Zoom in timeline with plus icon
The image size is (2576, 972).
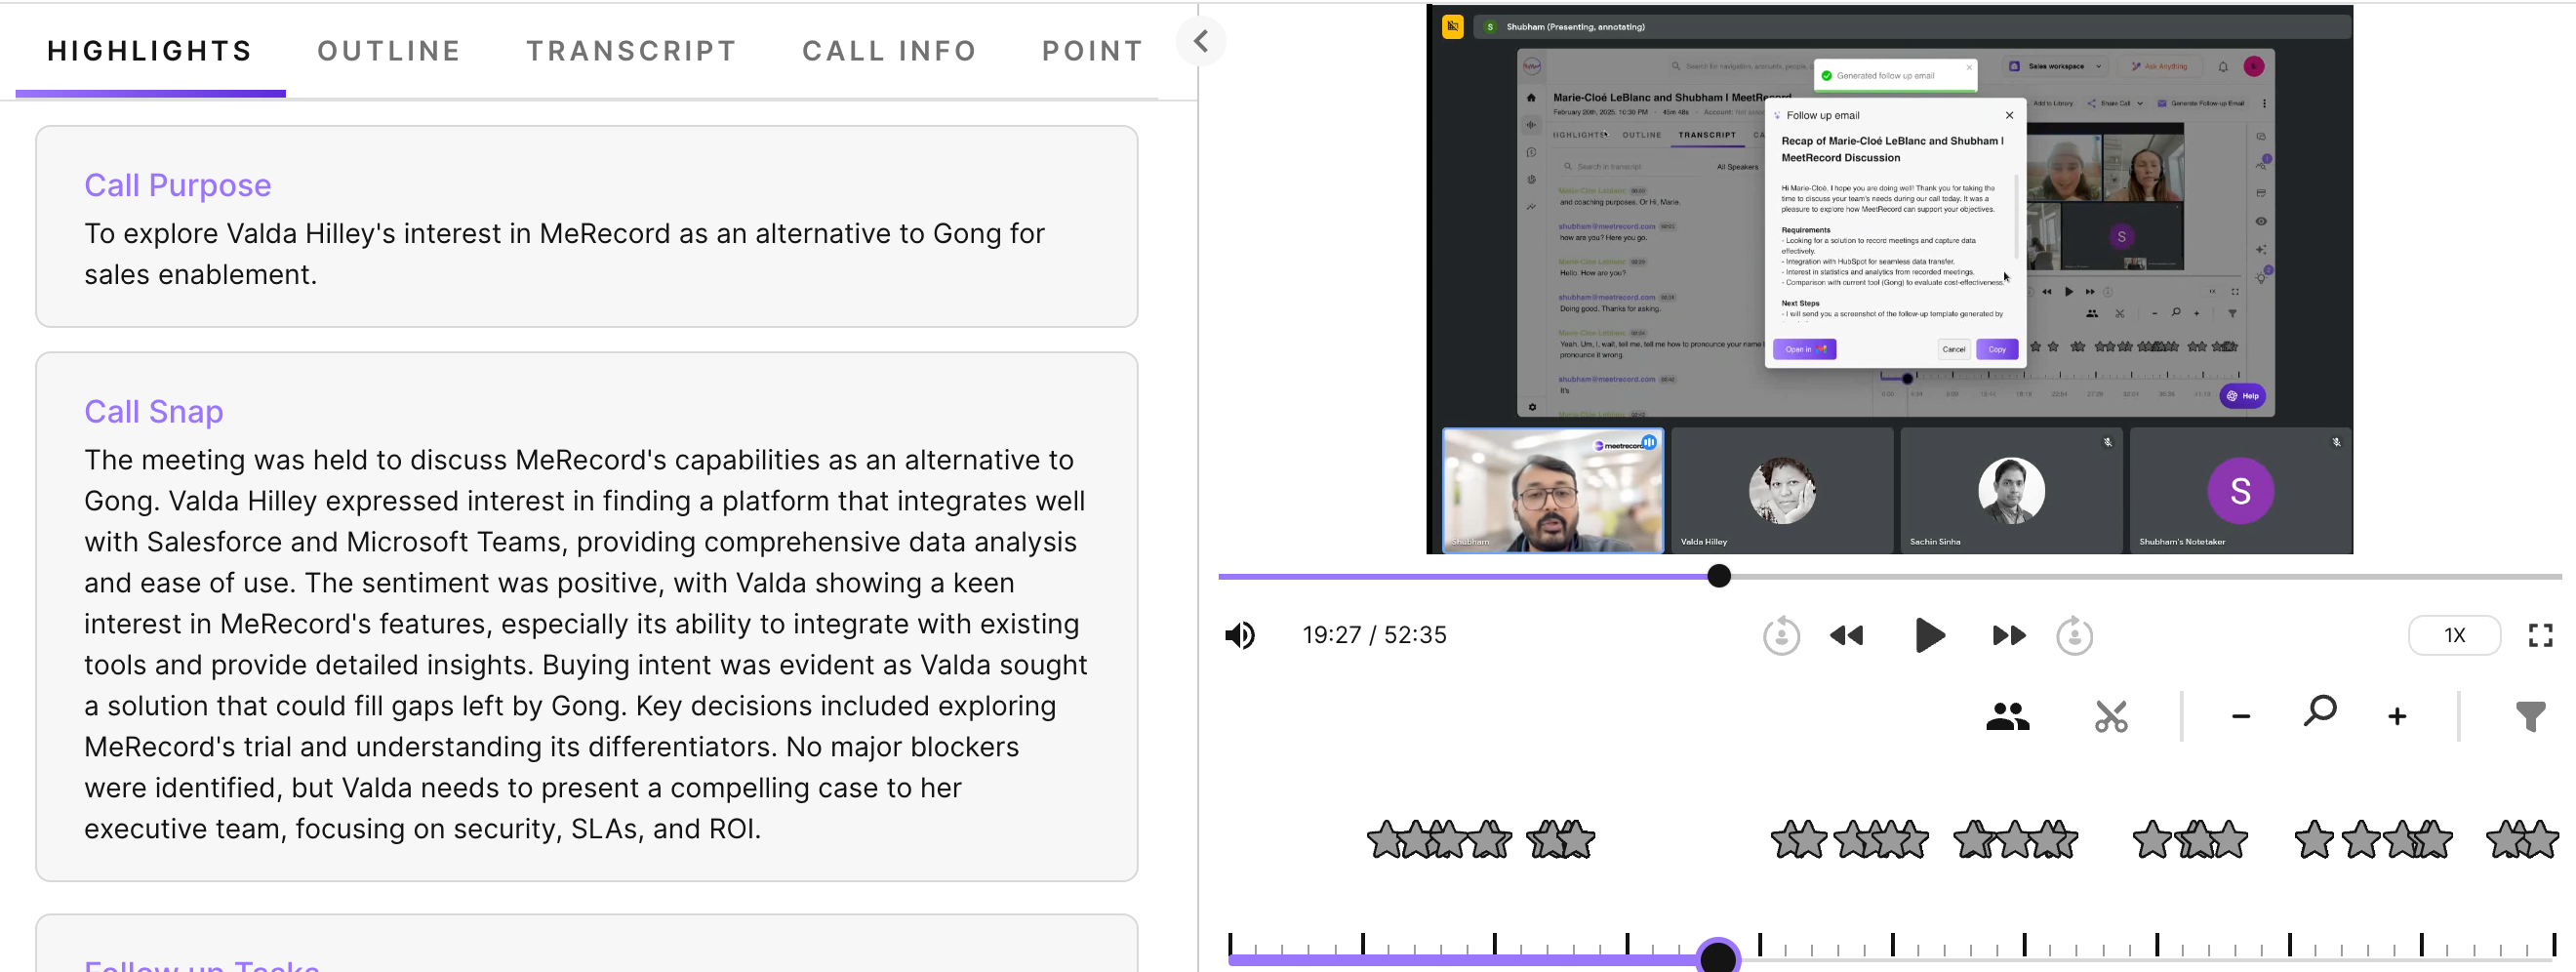pyautogui.click(x=2396, y=716)
